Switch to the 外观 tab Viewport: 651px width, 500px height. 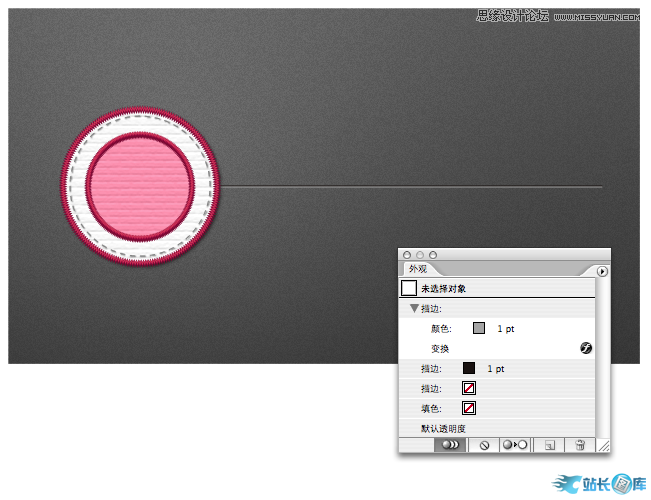tap(418, 270)
